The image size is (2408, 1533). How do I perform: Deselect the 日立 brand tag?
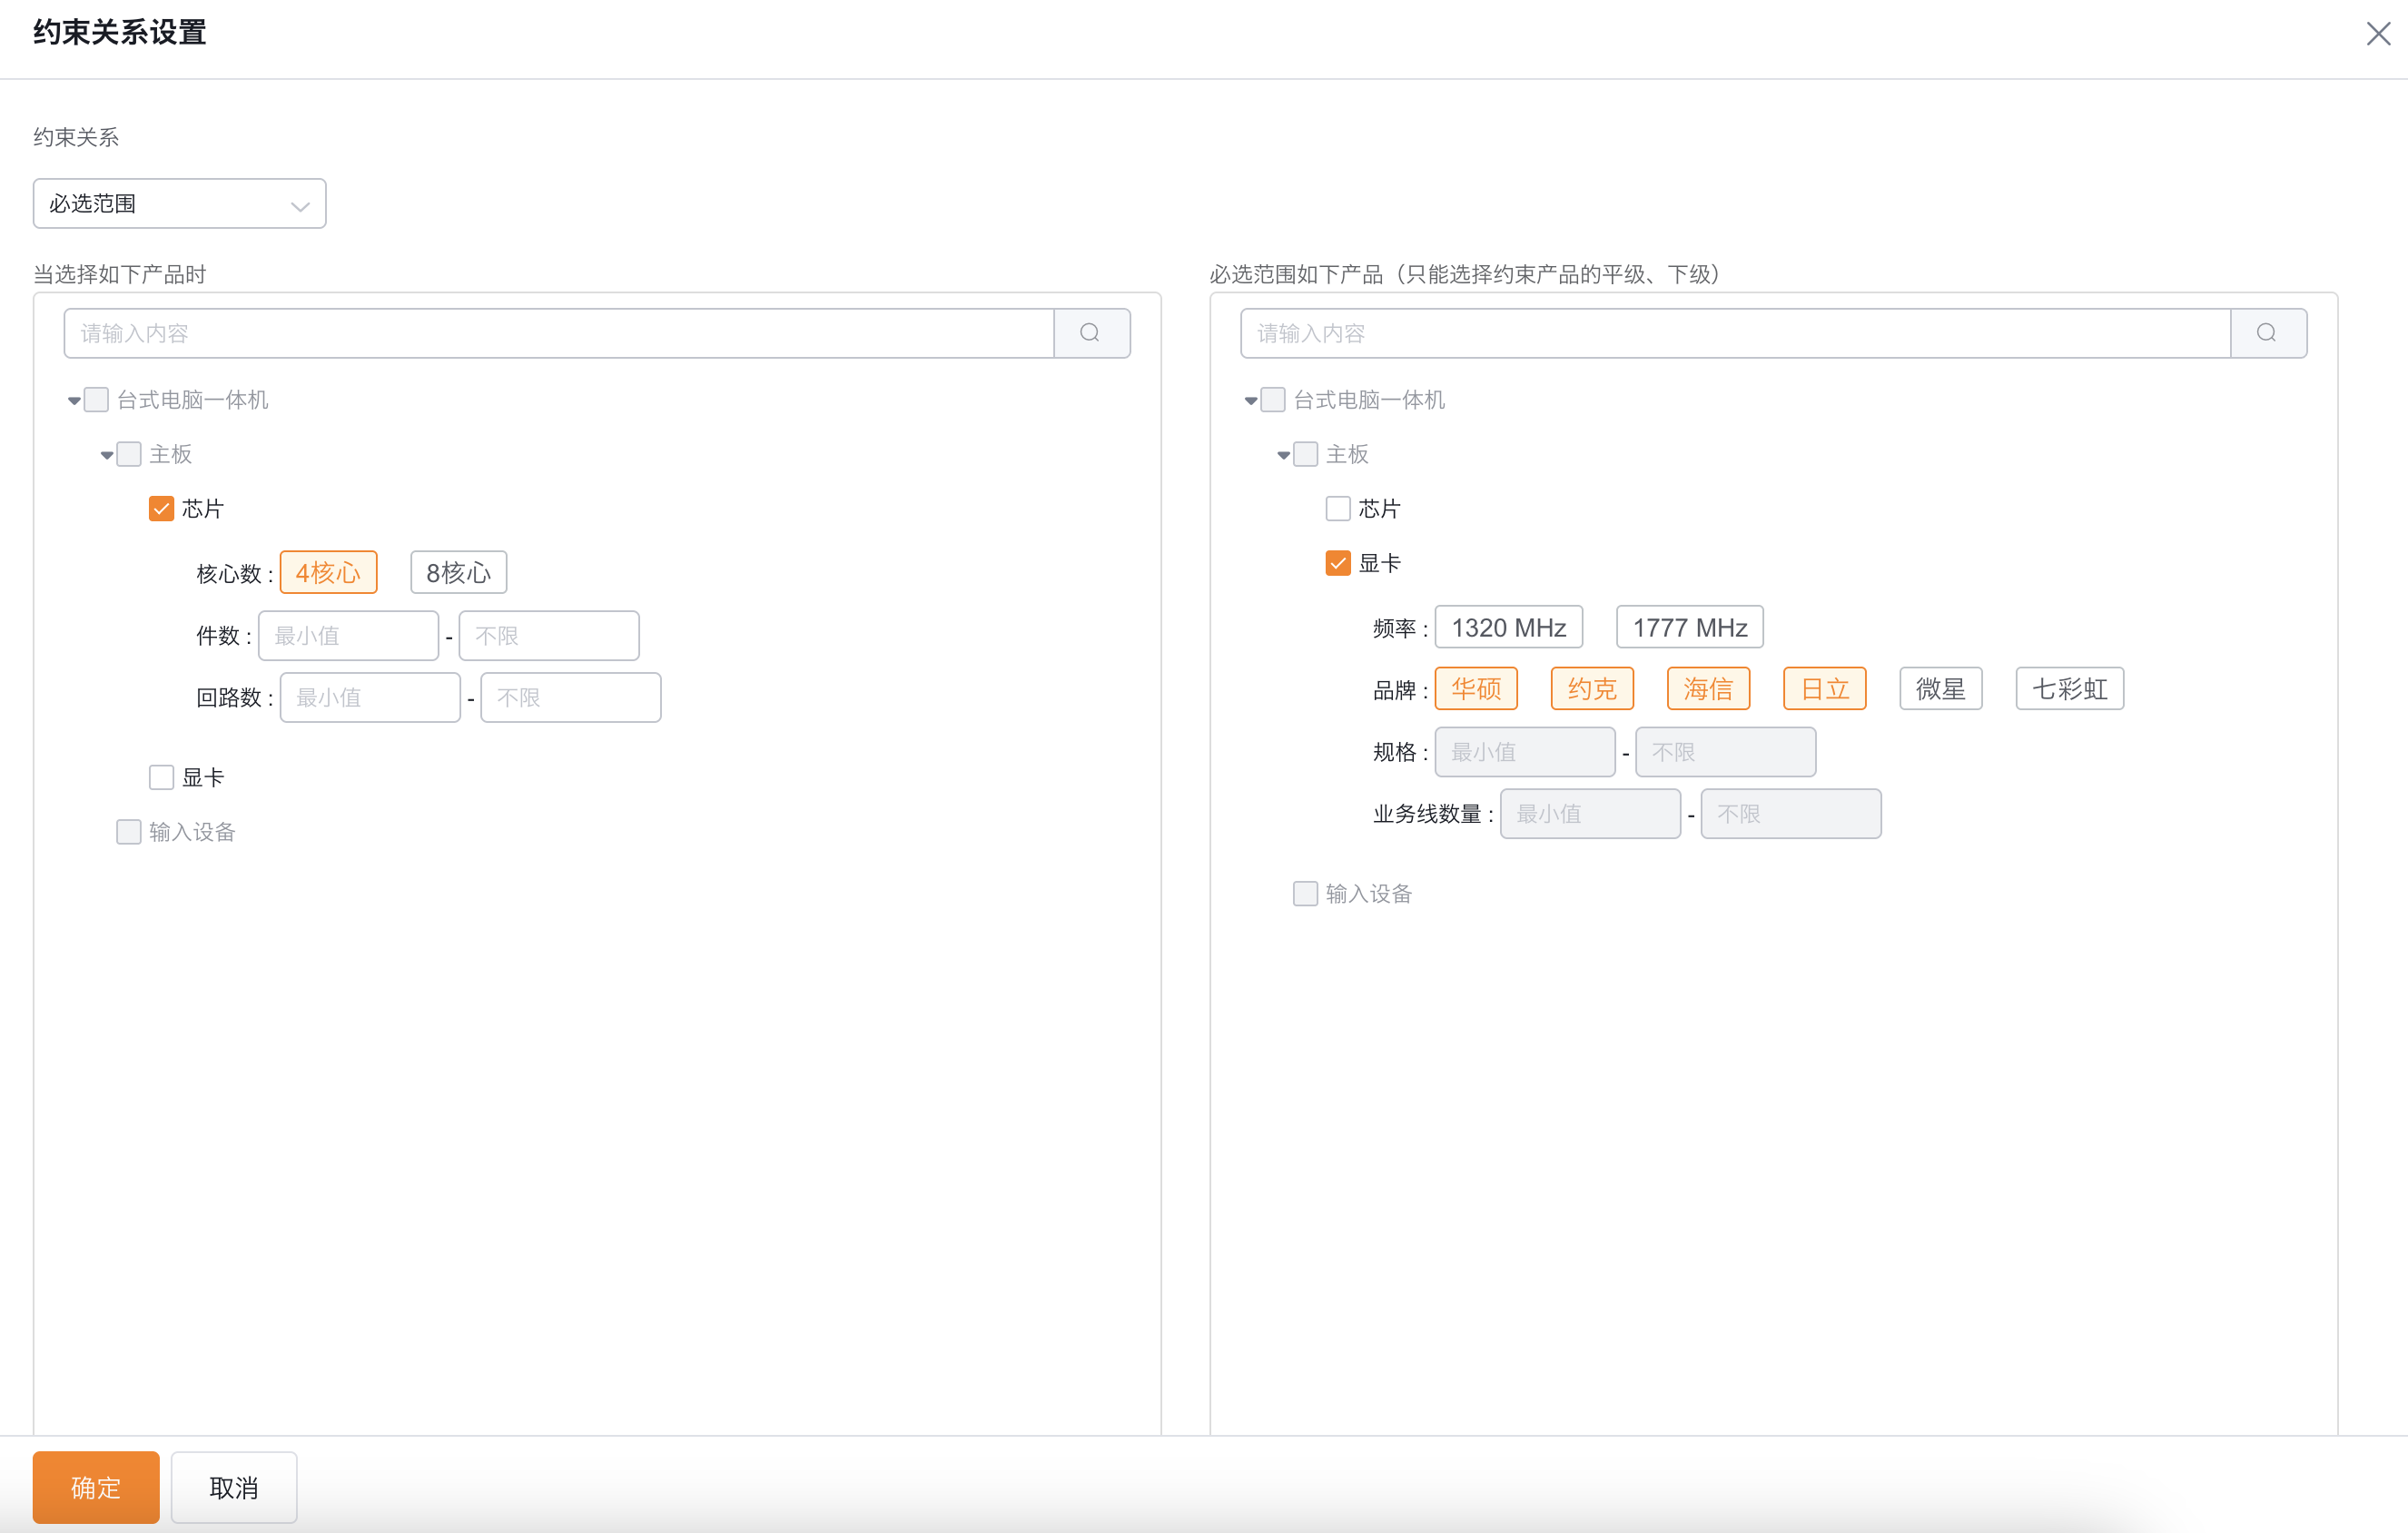click(x=1825, y=689)
